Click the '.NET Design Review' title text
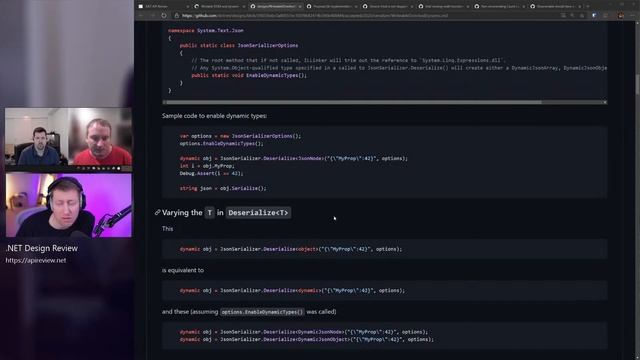 42,248
